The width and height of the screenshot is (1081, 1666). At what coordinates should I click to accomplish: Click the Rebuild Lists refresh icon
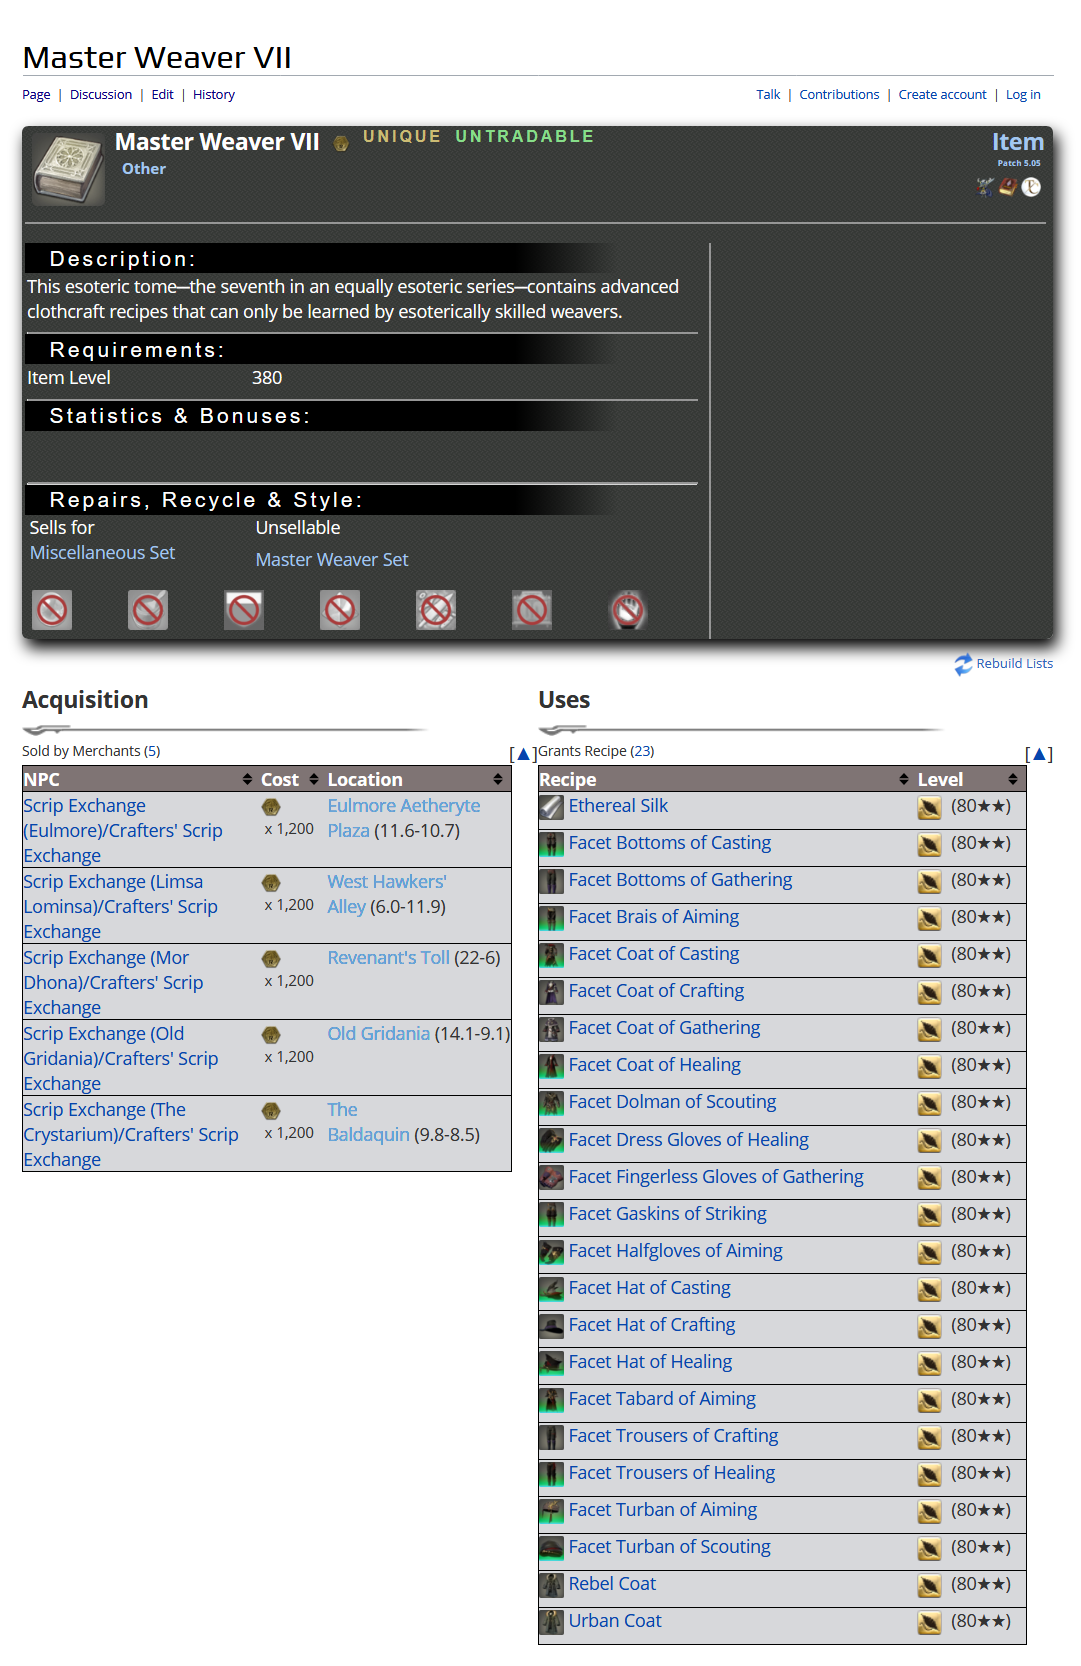pyautogui.click(x=963, y=664)
